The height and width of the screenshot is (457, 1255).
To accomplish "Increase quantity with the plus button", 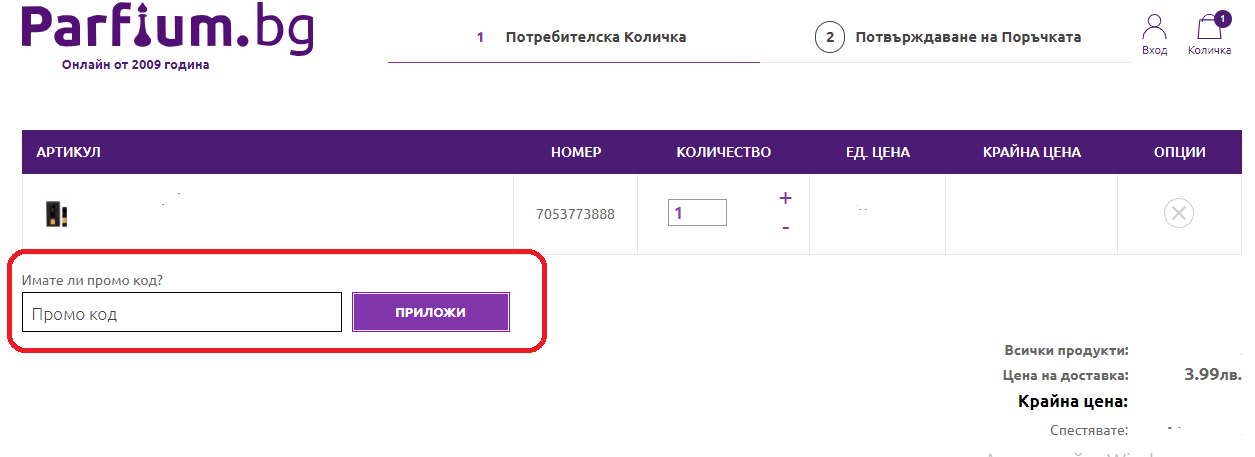I will pos(785,198).
